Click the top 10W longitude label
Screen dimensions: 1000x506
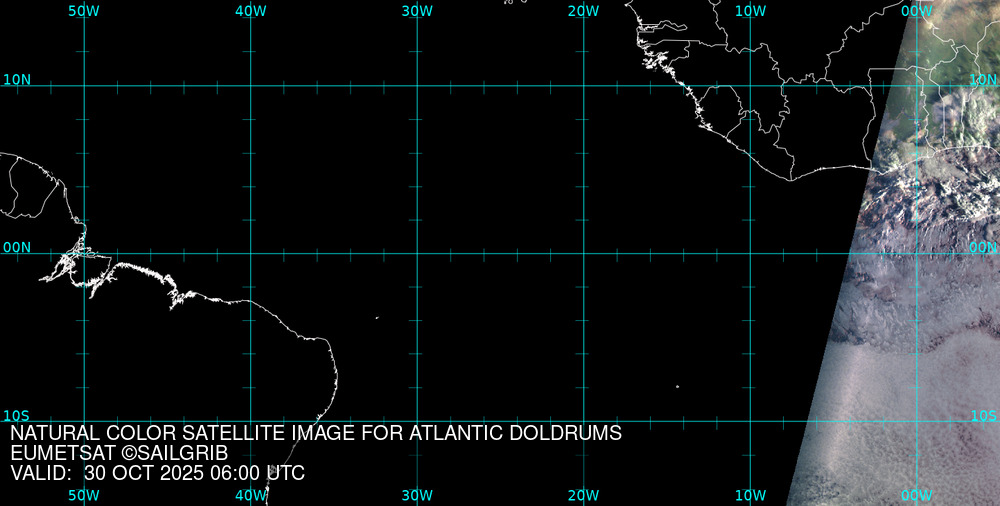[x=750, y=11]
